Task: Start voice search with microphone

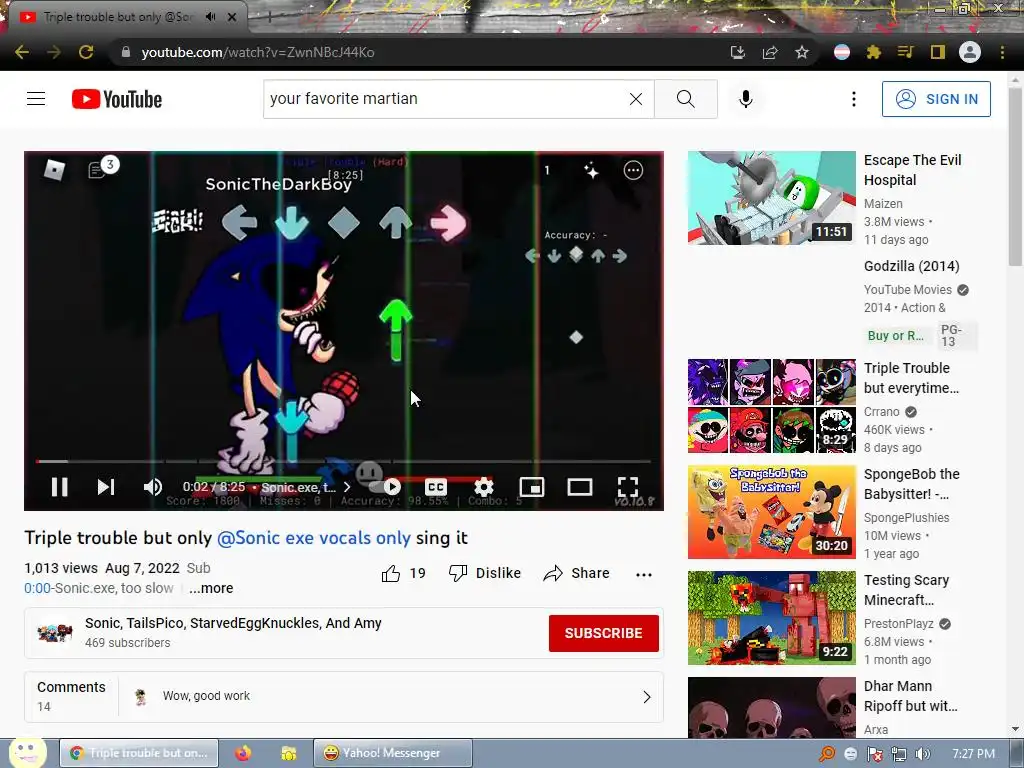Action: [x=746, y=99]
